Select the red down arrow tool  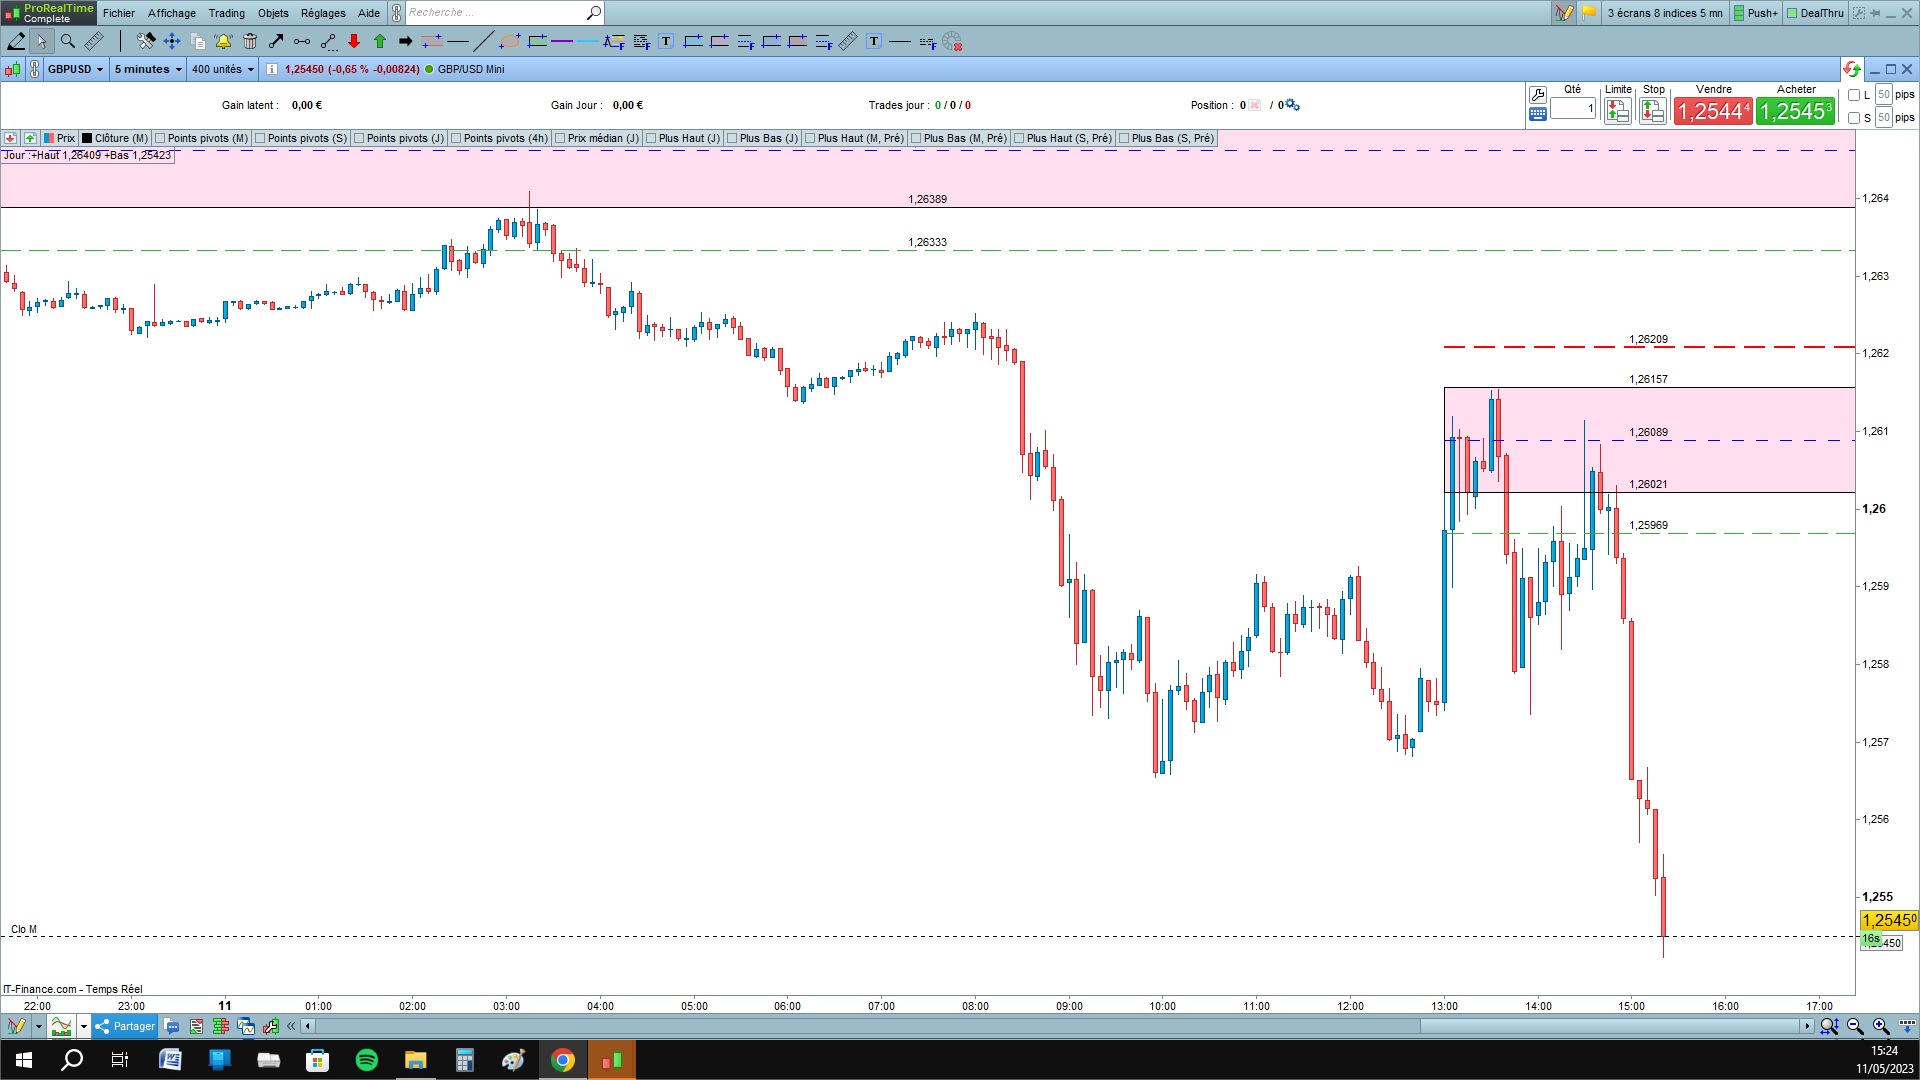coord(354,41)
